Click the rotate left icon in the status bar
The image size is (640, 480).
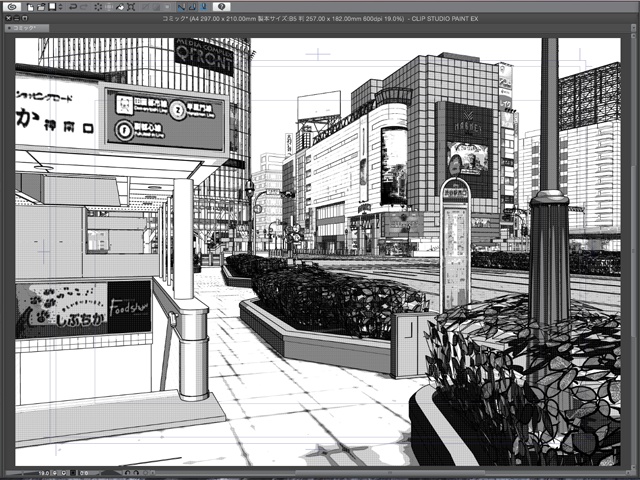127,473
